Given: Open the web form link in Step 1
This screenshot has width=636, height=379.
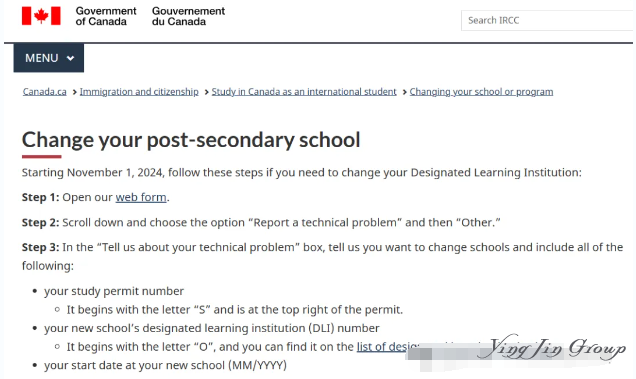Looking at the screenshot, I should (141, 197).
